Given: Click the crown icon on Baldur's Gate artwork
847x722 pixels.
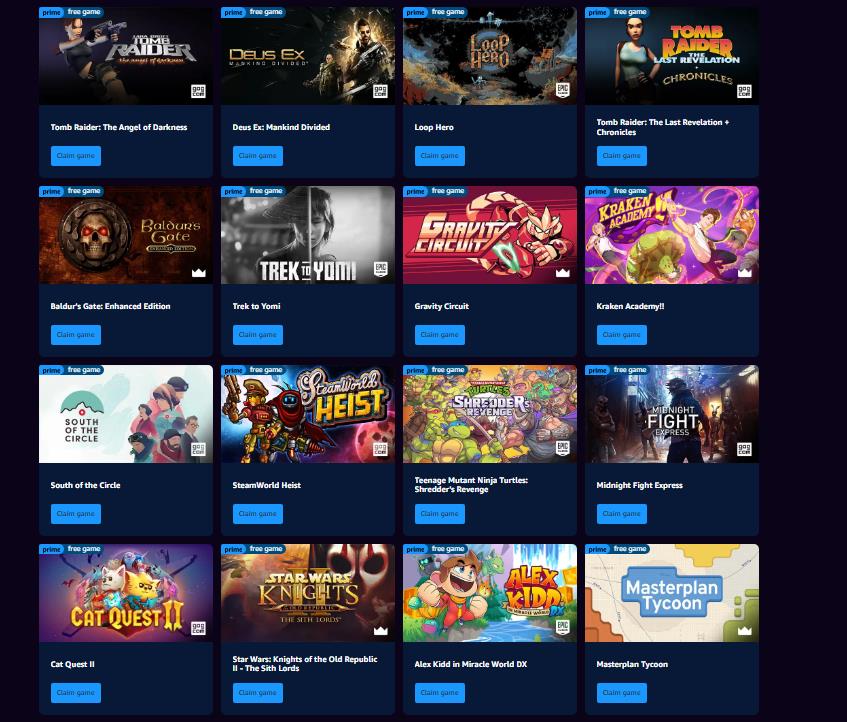Looking at the screenshot, I should [199, 273].
